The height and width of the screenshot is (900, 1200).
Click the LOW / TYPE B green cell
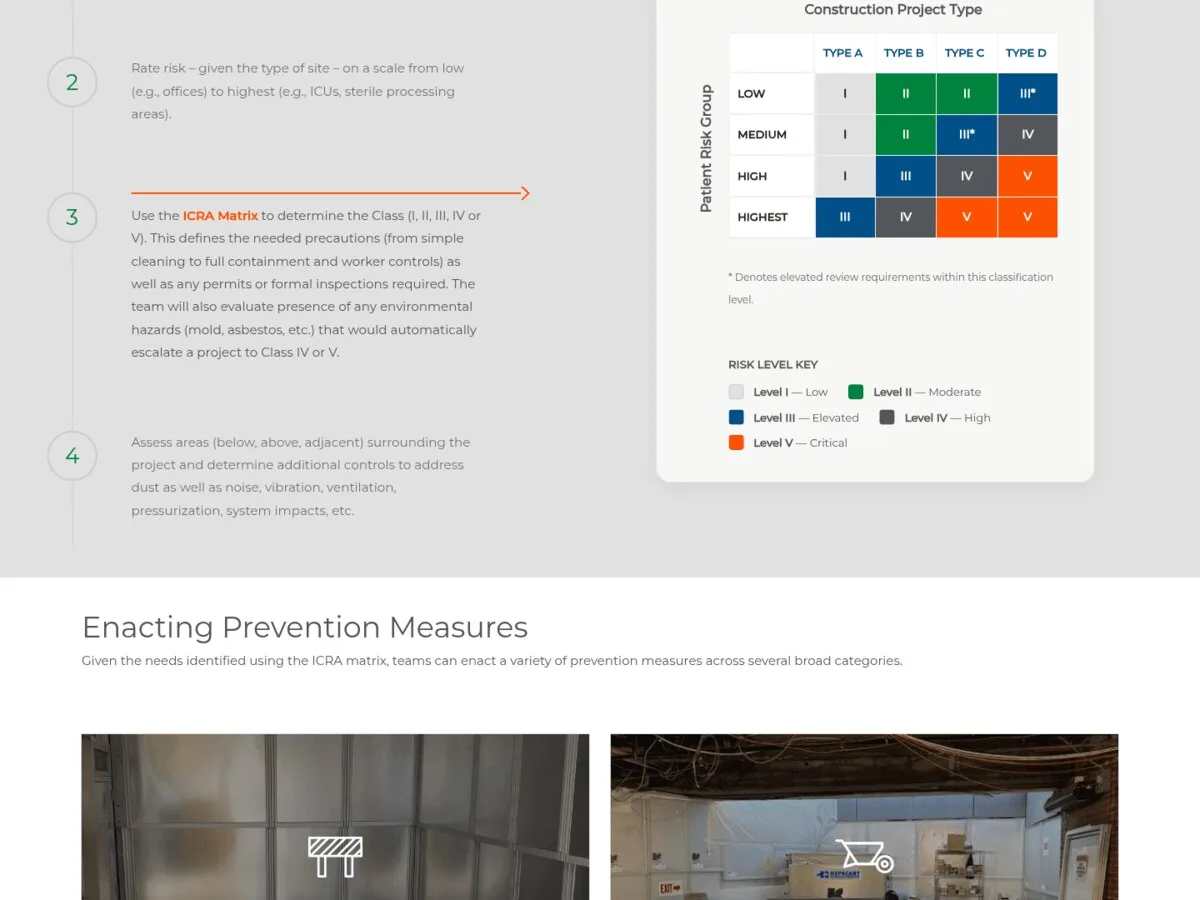906,94
